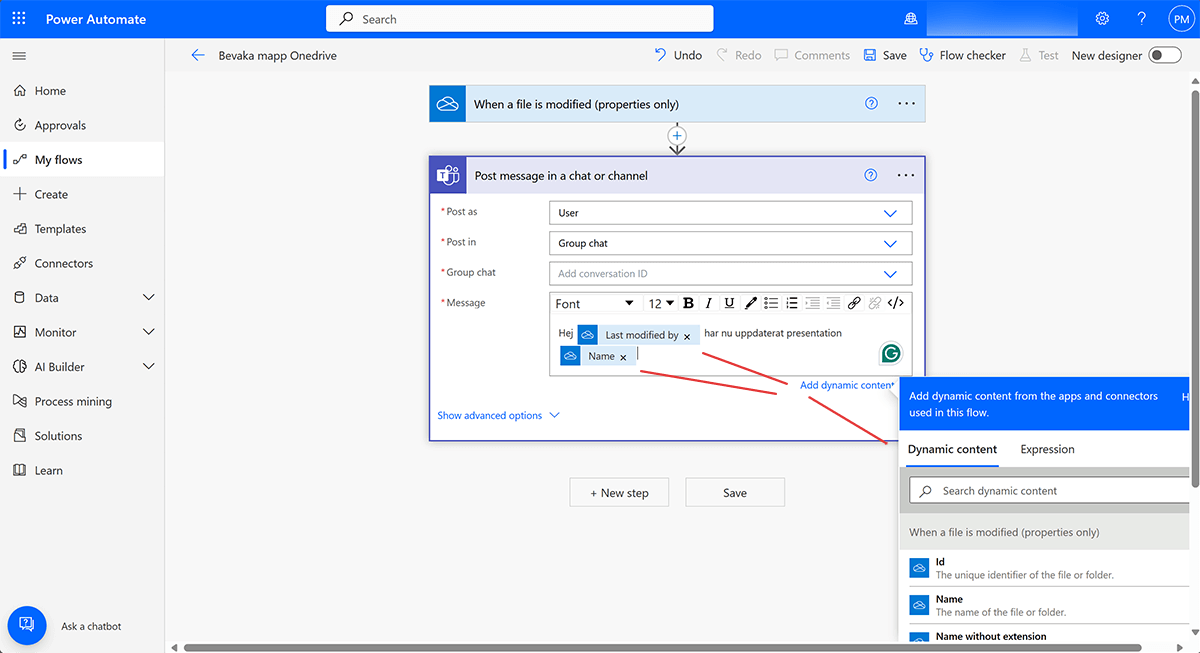This screenshot has height=653, width=1200.
Task: Apply bold formatting in message editor
Action: pyautogui.click(x=688, y=303)
